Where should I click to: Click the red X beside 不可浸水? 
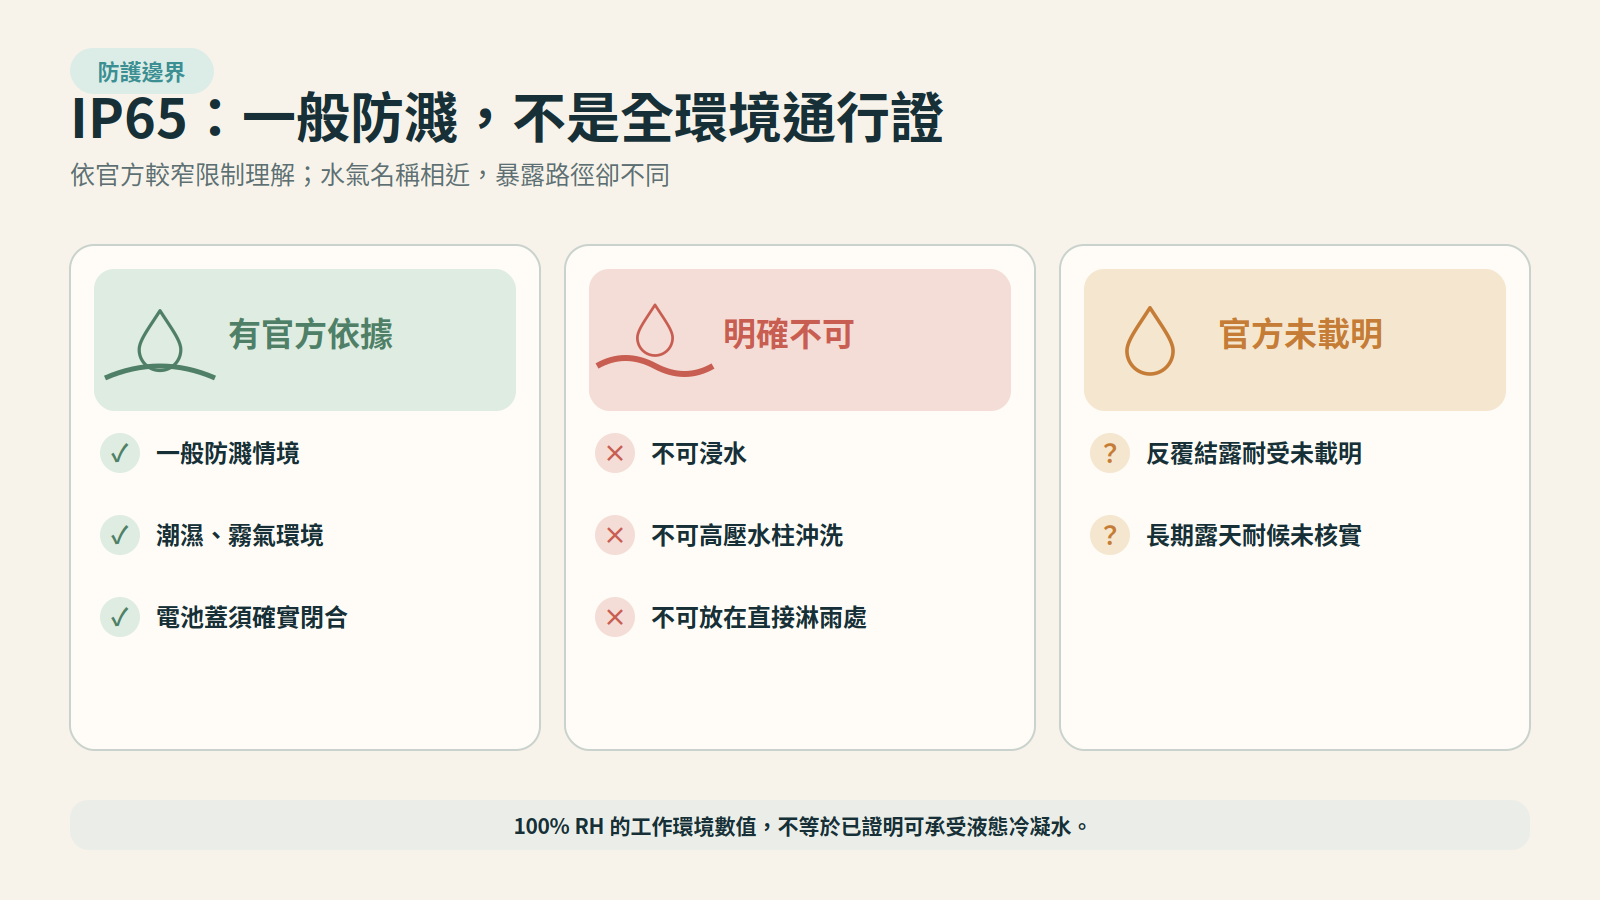click(x=615, y=454)
